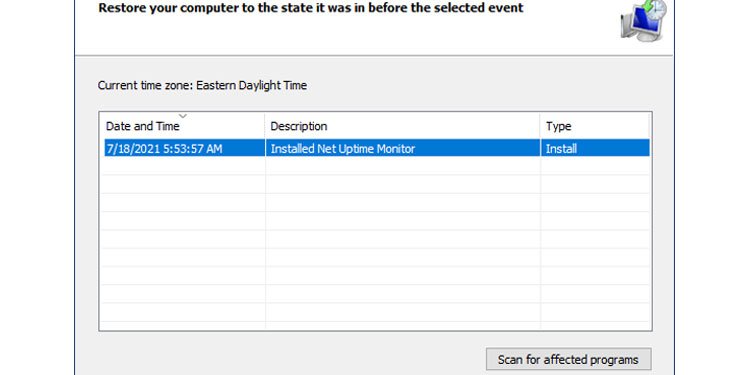This screenshot has width=750, height=375.
Task: Click the Install type cell
Action: [x=595, y=148]
